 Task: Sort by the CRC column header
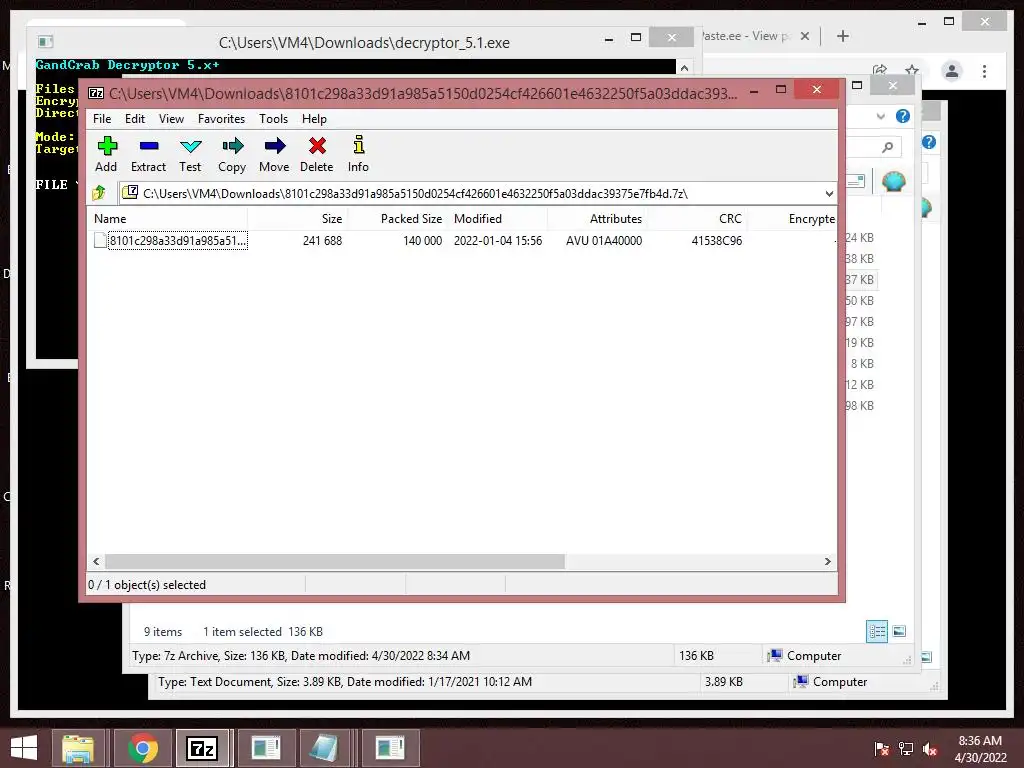(x=697, y=219)
